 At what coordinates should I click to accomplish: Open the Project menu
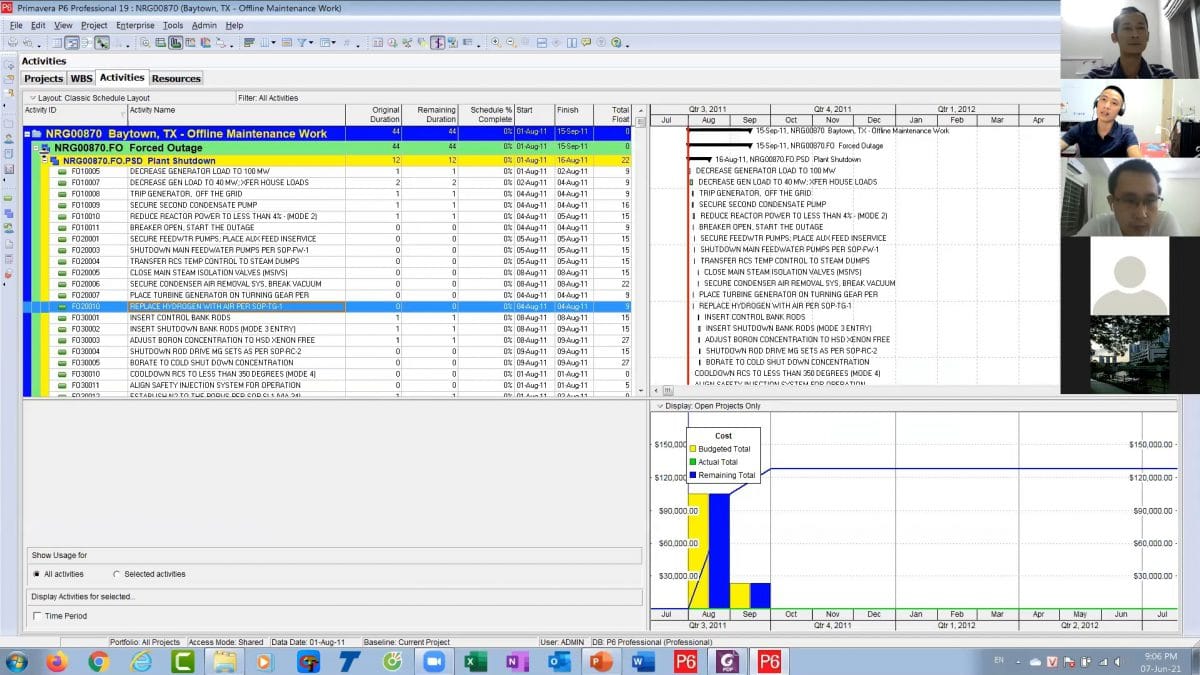[x=94, y=25]
